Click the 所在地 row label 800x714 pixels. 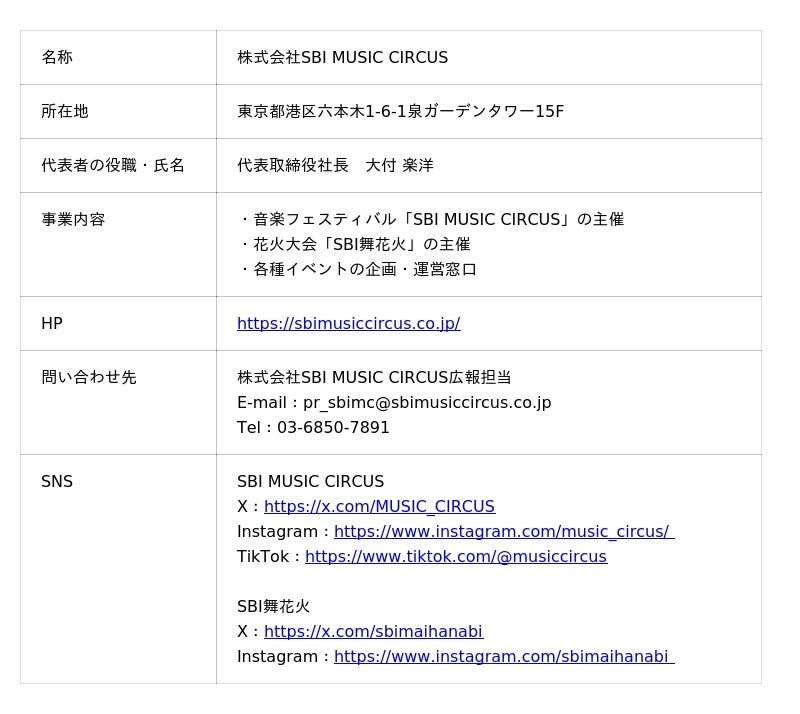click(x=65, y=112)
